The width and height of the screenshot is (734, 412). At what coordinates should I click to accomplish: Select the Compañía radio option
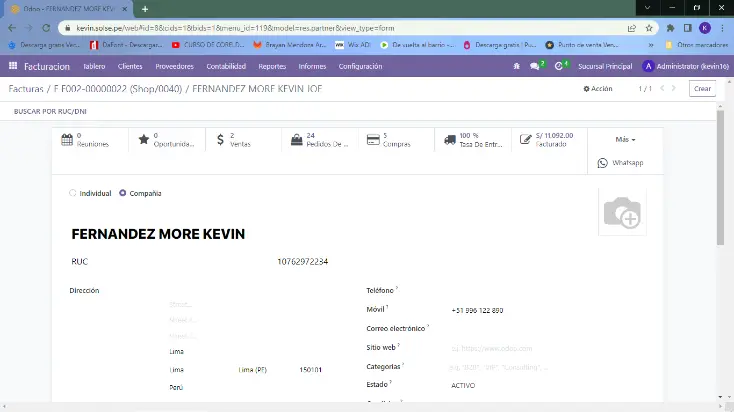[x=123, y=193]
